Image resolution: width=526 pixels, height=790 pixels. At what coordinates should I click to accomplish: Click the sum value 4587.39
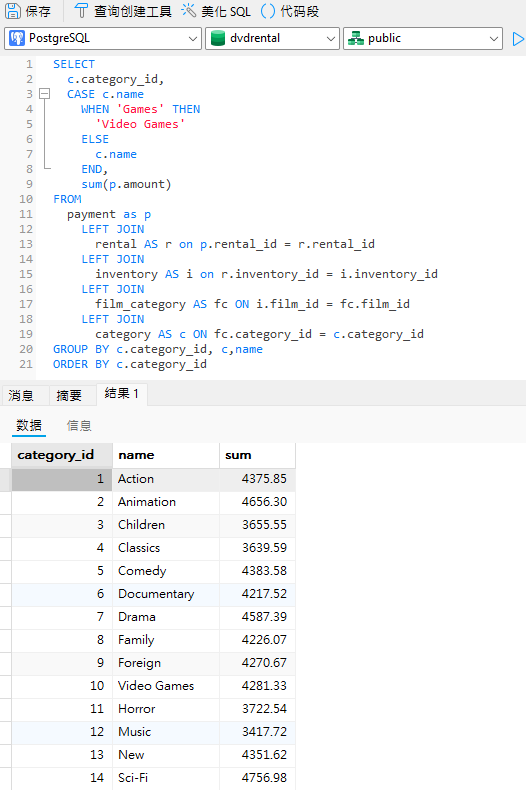[x=257, y=617]
